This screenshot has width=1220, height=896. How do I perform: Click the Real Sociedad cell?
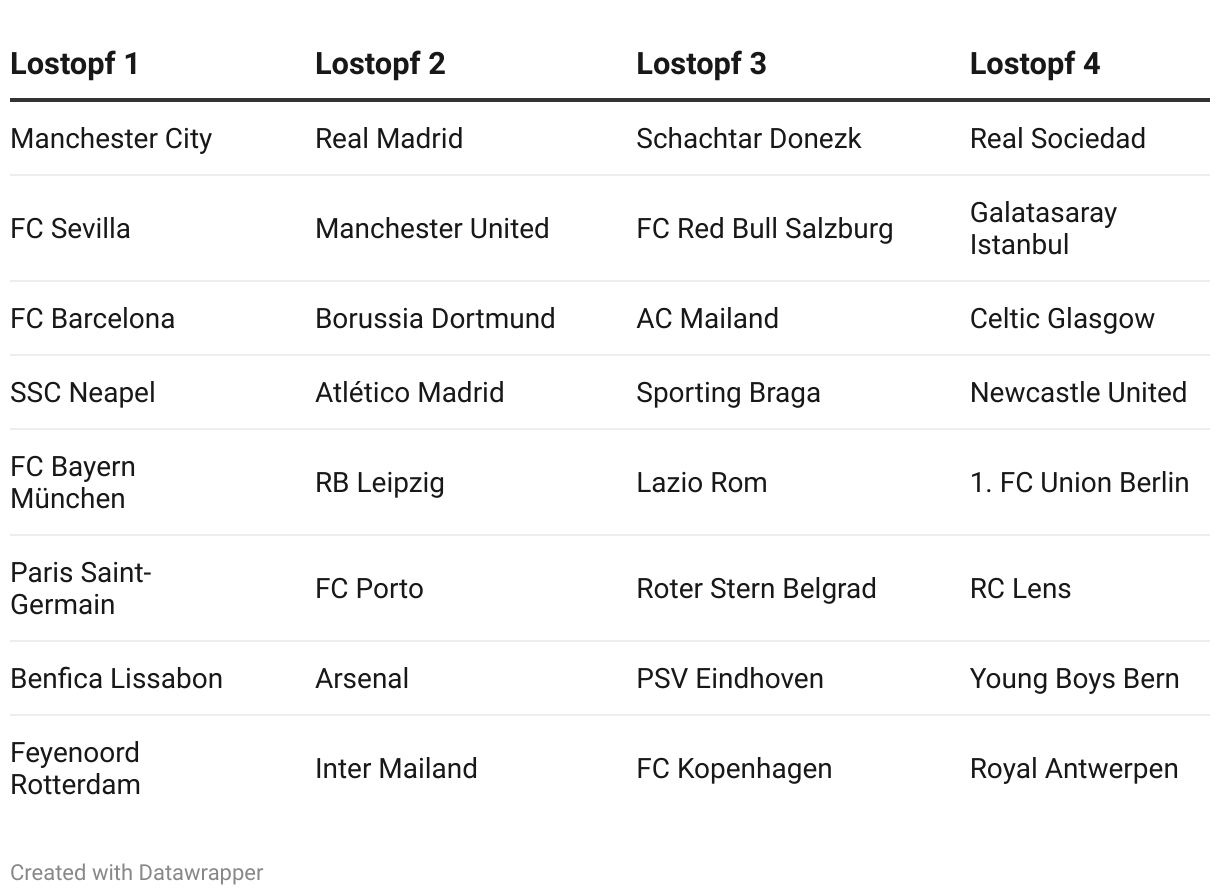(x=1057, y=139)
